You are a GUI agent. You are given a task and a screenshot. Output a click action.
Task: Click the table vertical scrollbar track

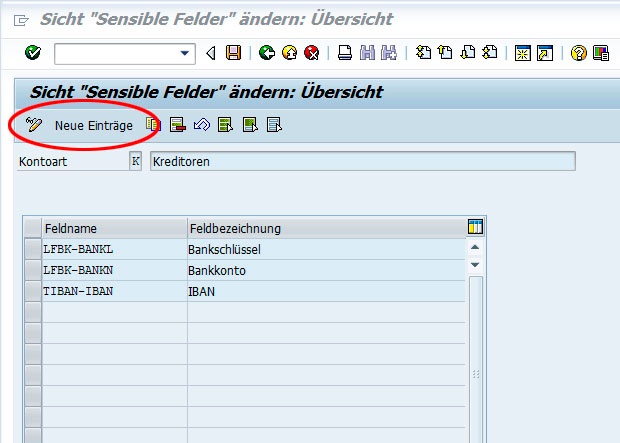[476, 359]
